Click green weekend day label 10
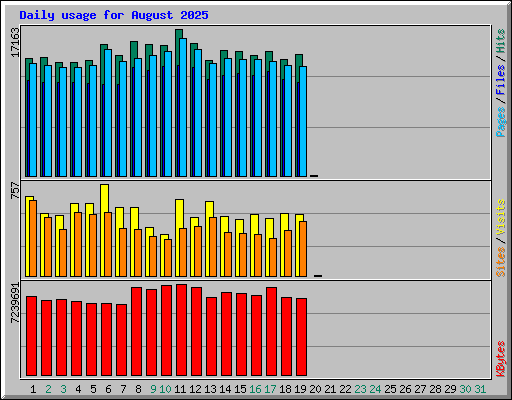The height and width of the screenshot is (400, 512). (165, 389)
